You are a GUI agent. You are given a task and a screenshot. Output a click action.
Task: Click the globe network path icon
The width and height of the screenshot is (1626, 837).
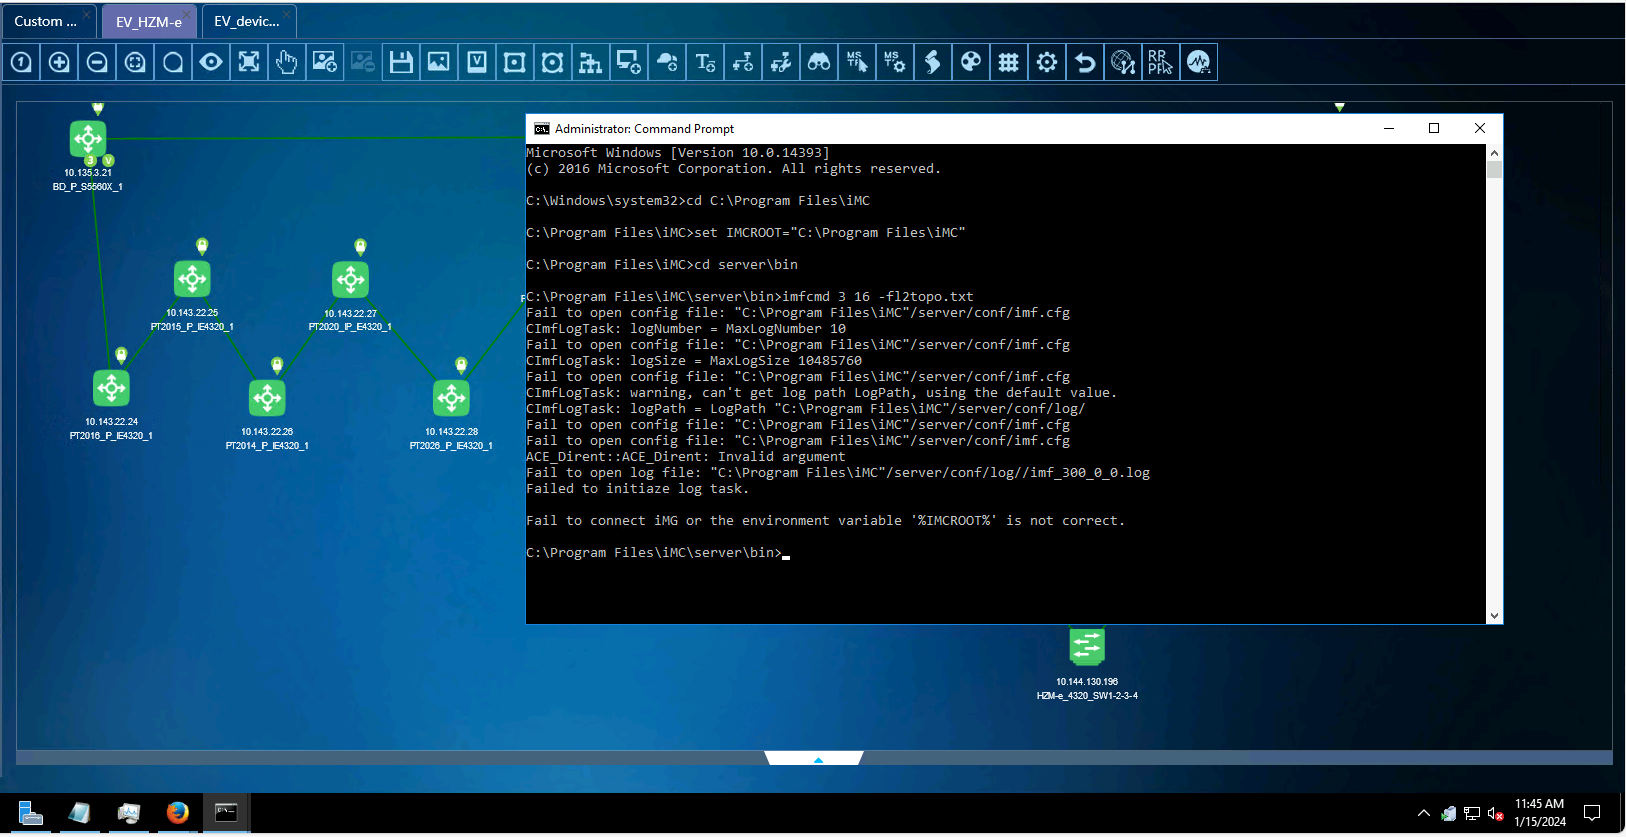coord(1123,62)
